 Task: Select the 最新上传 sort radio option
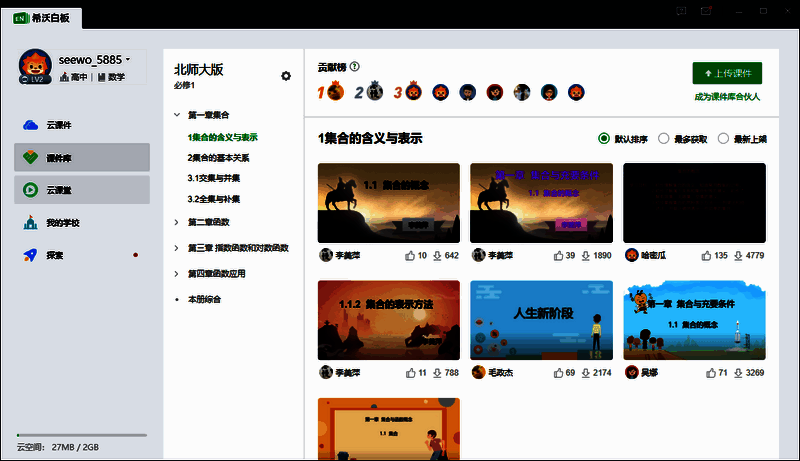(723, 139)
